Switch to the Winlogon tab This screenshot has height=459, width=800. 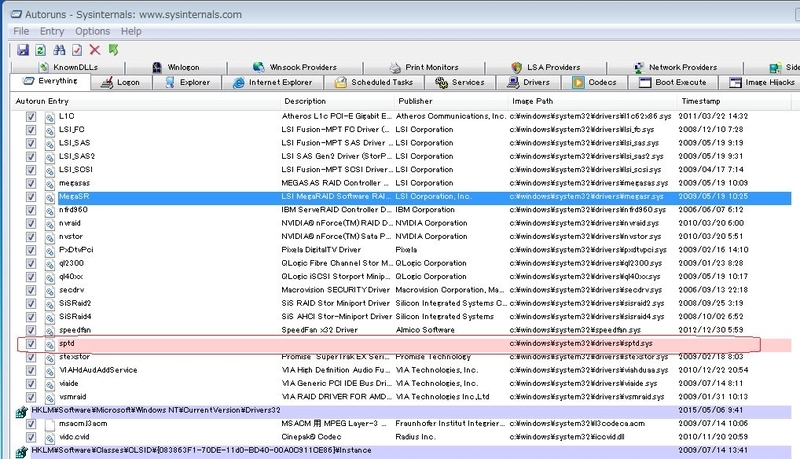tap(176, 67)
